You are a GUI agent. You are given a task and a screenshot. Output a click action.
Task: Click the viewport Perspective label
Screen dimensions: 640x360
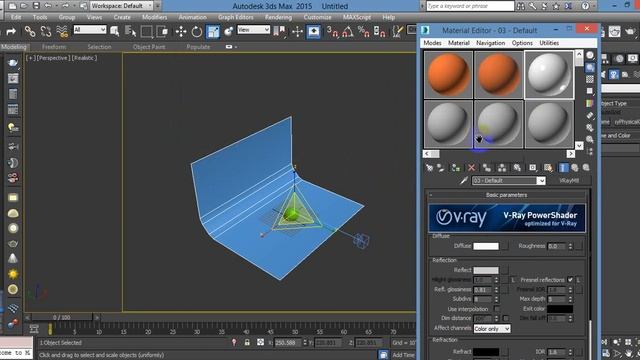53,58
